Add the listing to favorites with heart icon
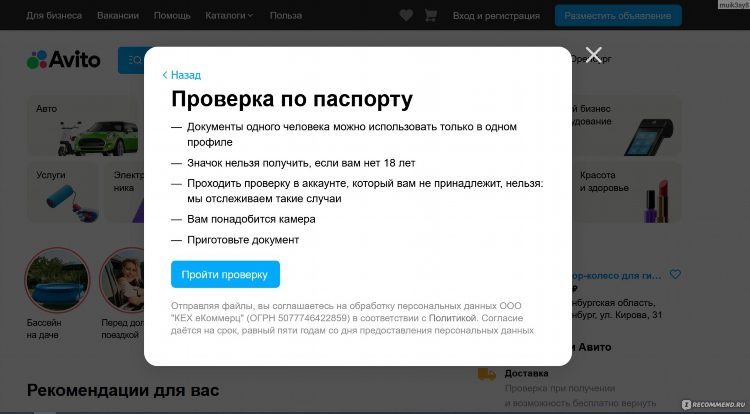 point(675,274)
